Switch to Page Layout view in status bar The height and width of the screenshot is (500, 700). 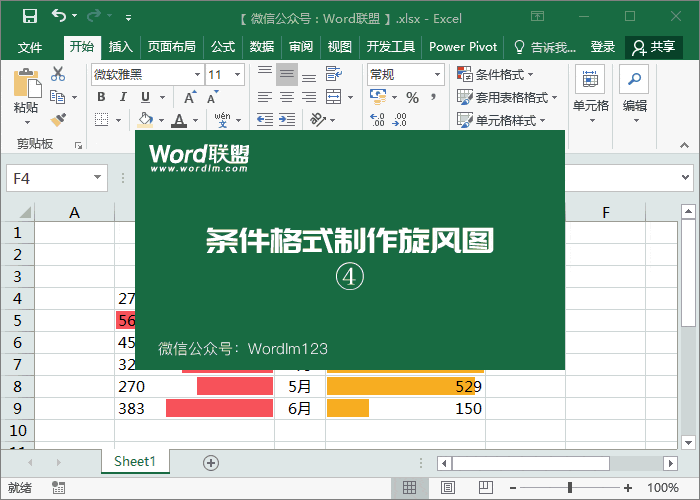coord(448,488)
